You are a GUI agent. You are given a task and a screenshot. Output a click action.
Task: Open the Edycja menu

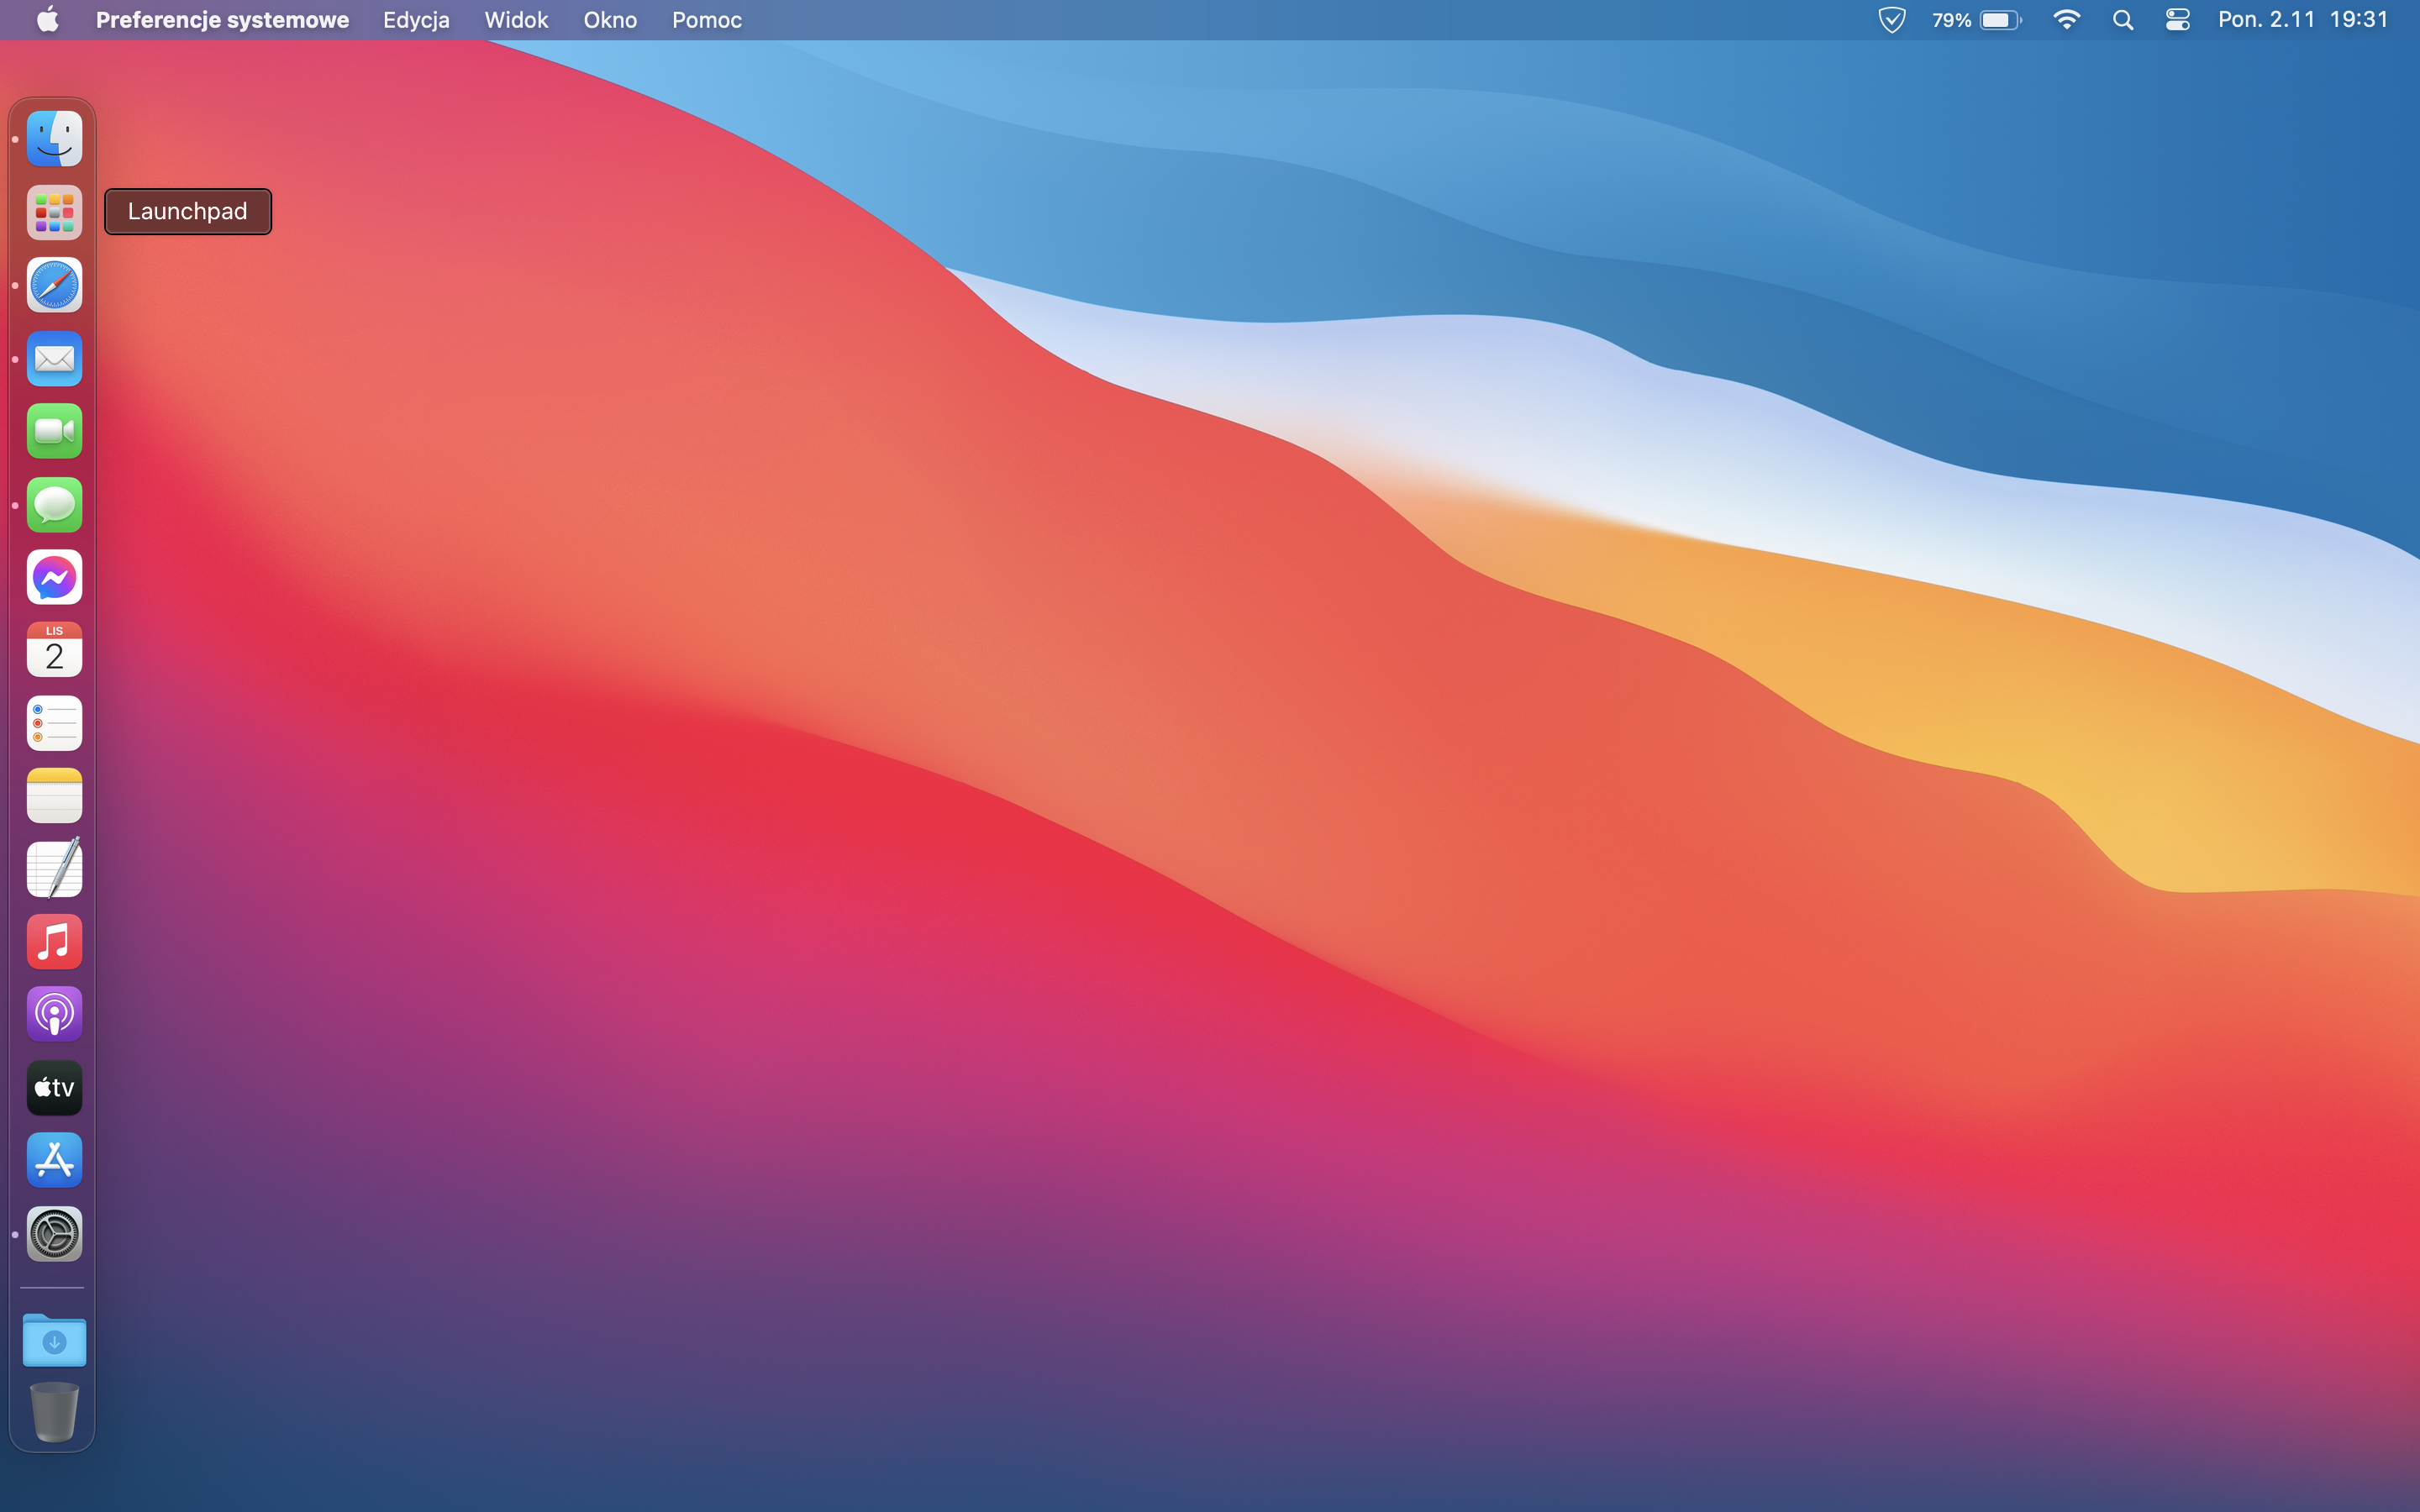(x=416, y=20)
